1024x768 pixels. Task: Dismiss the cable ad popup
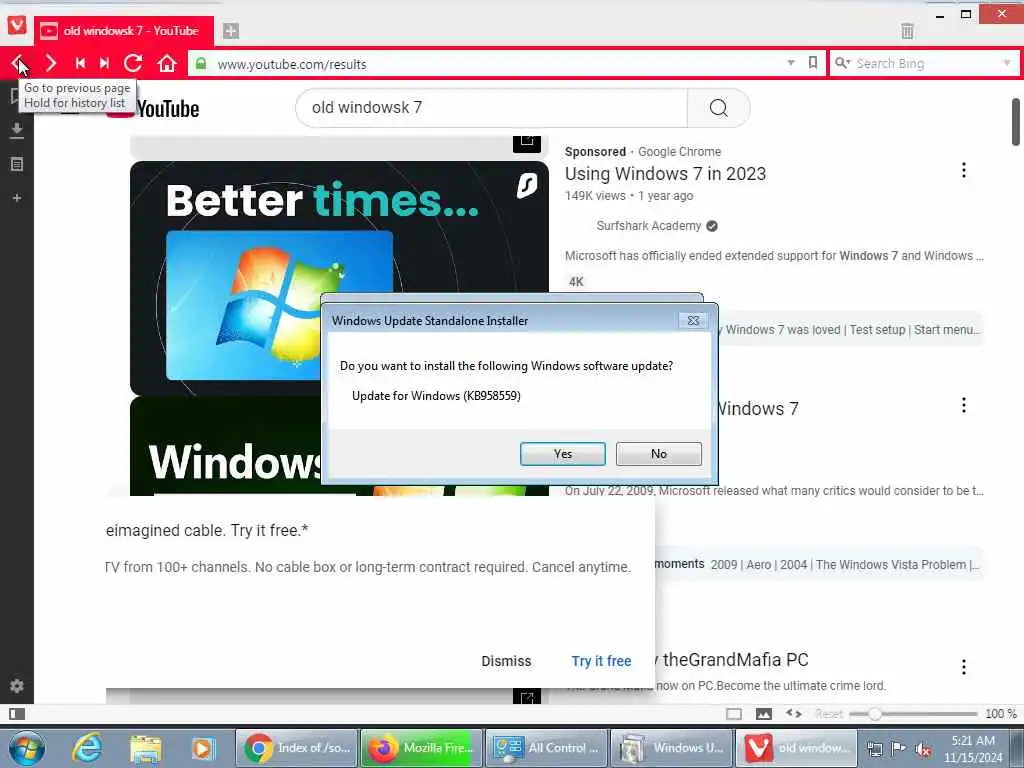coord(506,661)
